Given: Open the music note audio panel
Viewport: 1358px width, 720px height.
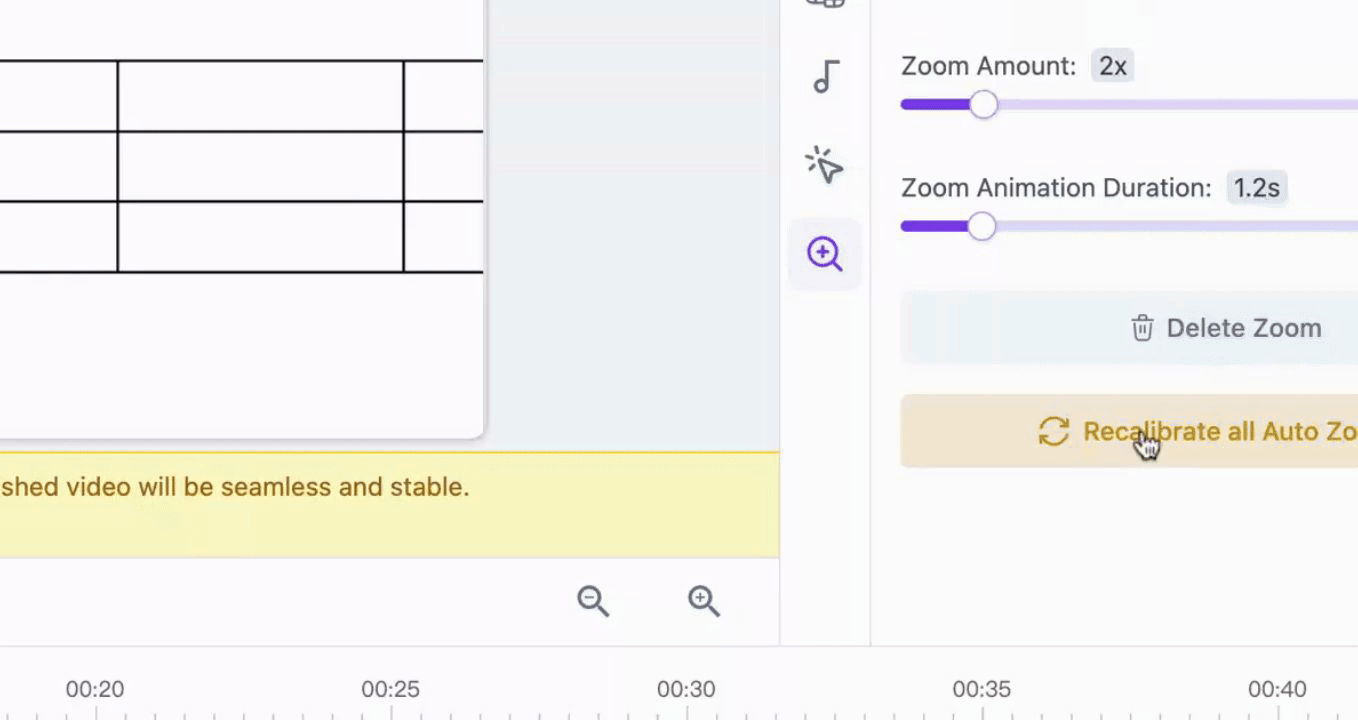Looking at the screenshot, I should click(x=825, y=77).
